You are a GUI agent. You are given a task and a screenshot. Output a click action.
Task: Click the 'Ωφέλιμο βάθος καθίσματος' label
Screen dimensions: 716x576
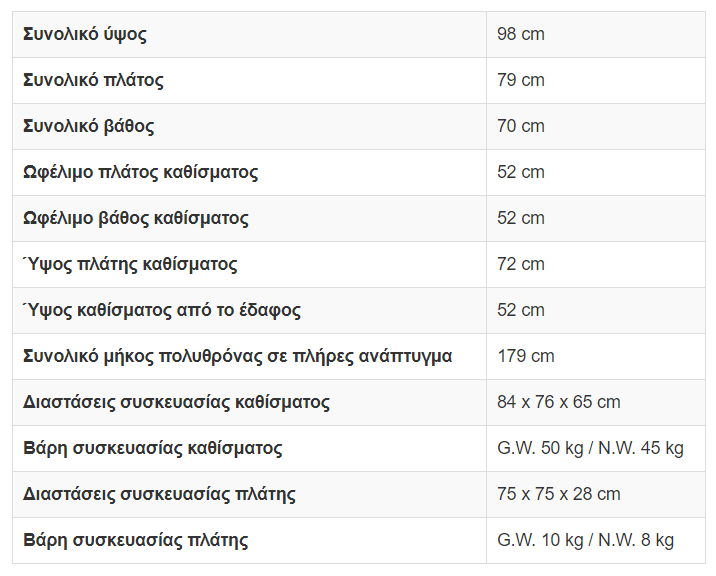136,218
